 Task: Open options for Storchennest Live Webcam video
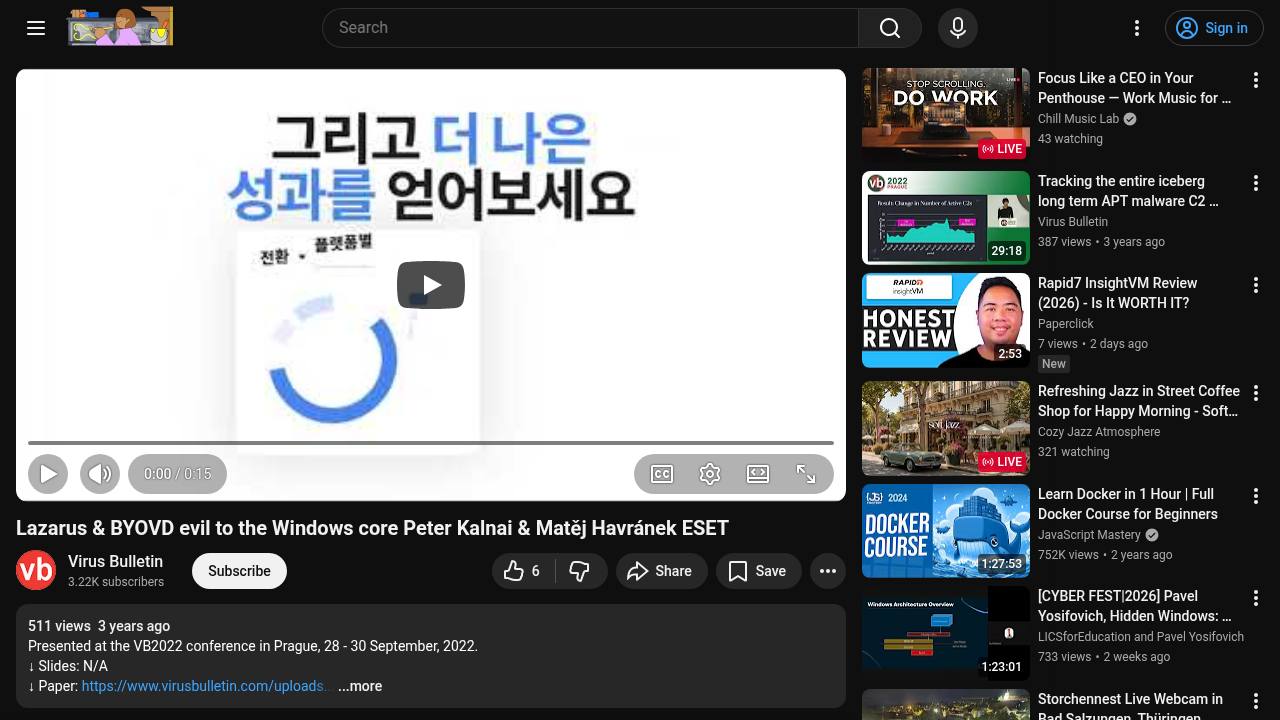tap(1256, 701)
